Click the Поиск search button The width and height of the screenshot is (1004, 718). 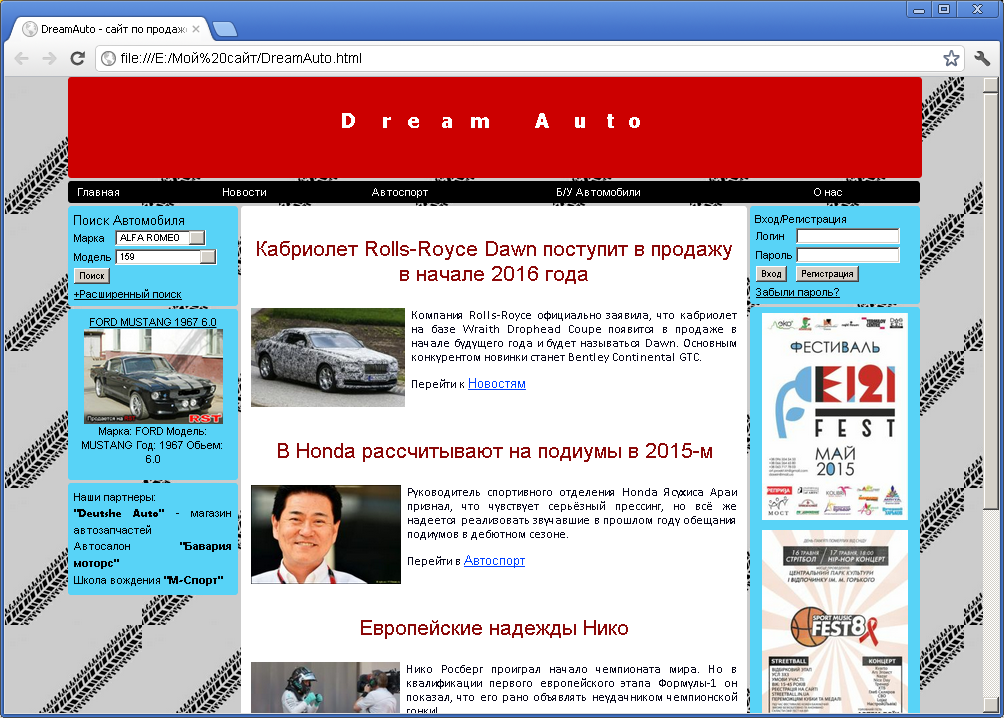[92, 275]
